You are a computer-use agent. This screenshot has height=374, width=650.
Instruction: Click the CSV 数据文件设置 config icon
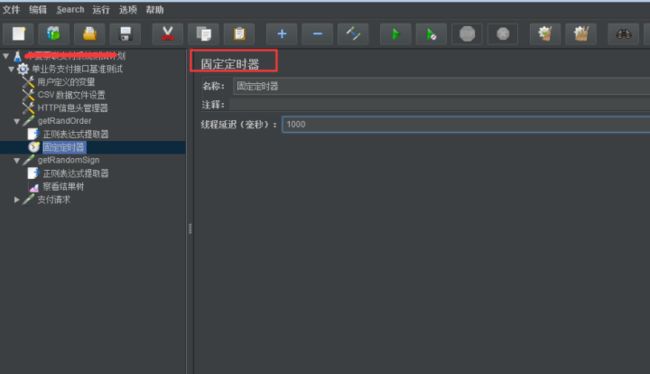[28, 95]
